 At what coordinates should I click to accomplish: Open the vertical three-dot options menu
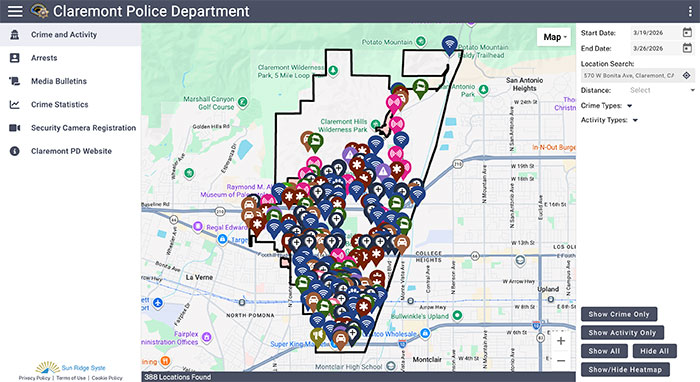tap(690, 11)
